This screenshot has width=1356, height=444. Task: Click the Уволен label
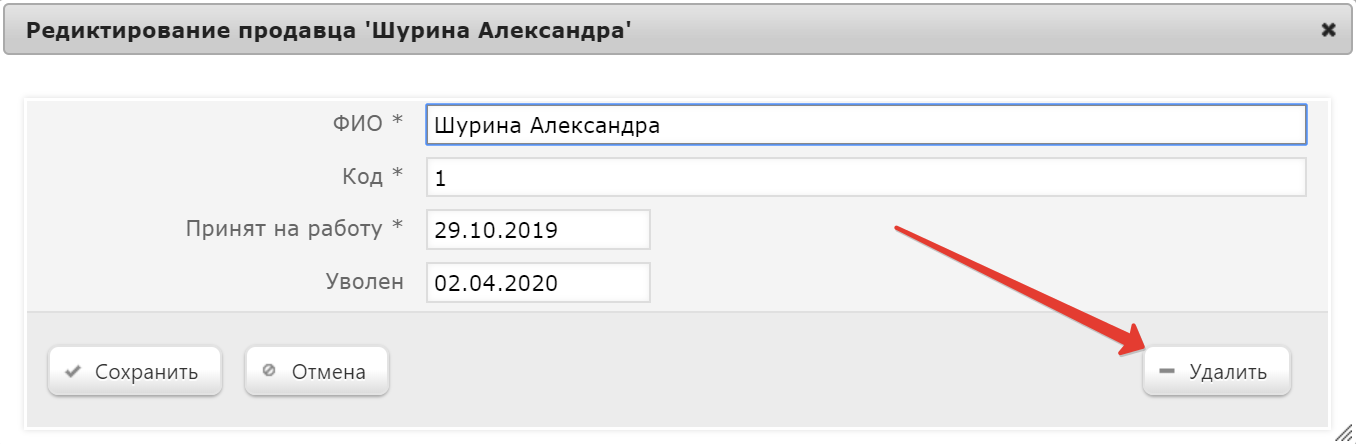365,282
